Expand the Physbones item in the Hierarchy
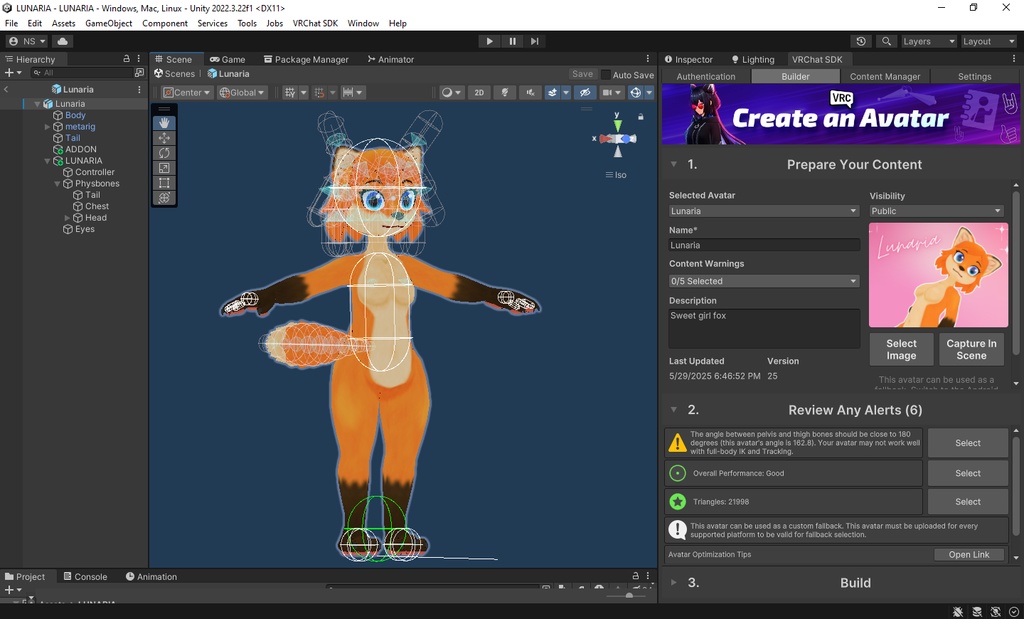The height and width of the screenshot is (619, 1024). [x=57, y=183]
